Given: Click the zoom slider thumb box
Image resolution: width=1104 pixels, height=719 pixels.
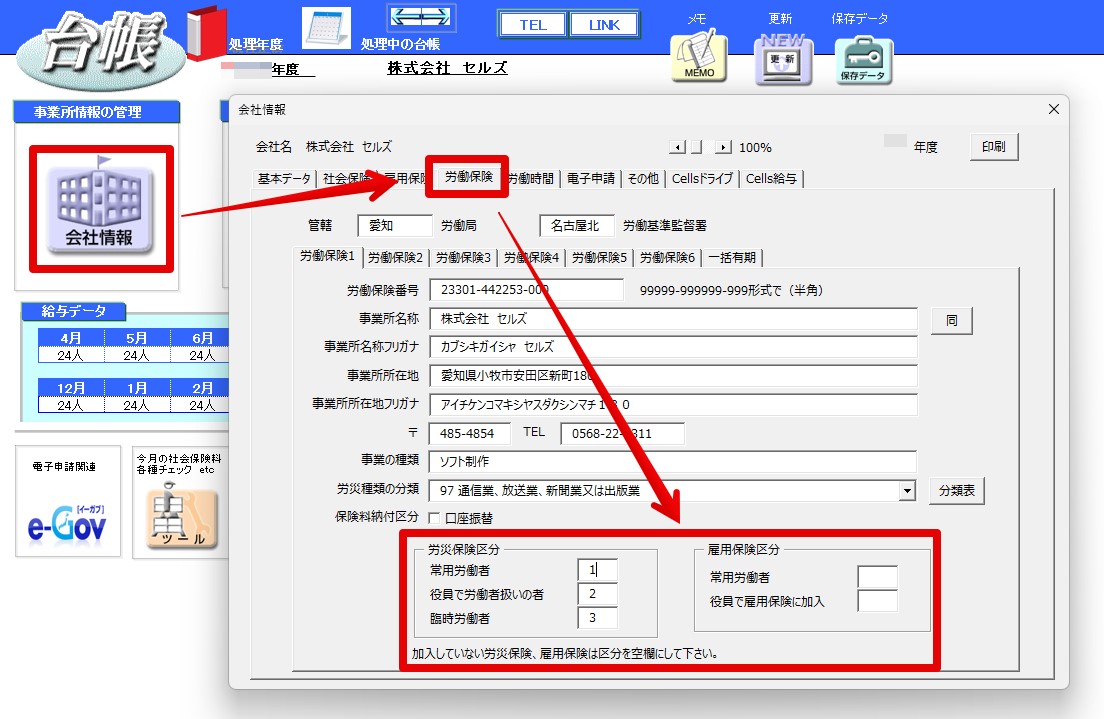Looking at the screenshot, I should [x=696, y=147].
